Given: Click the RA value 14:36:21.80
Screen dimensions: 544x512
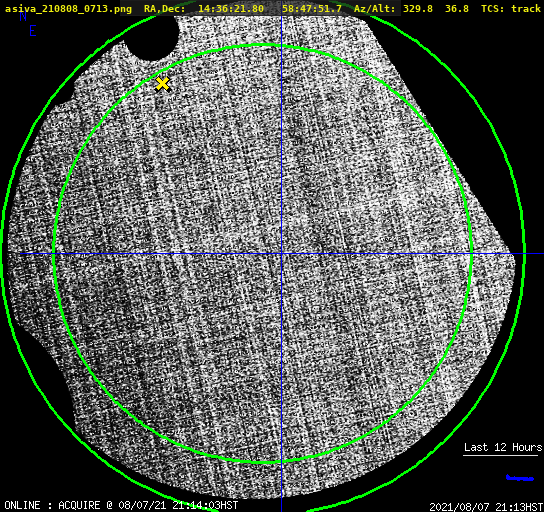Looking at the screenshot, I should click(231, 9).
